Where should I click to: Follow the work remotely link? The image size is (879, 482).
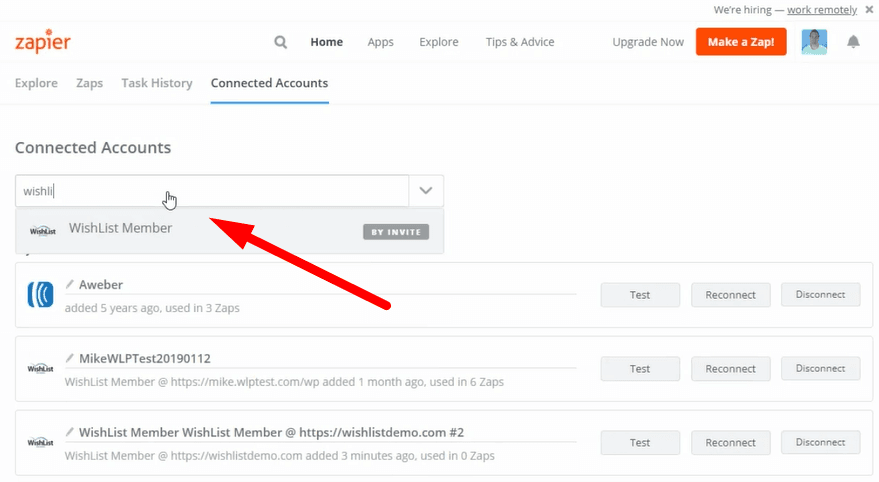(x=822, y=10)
